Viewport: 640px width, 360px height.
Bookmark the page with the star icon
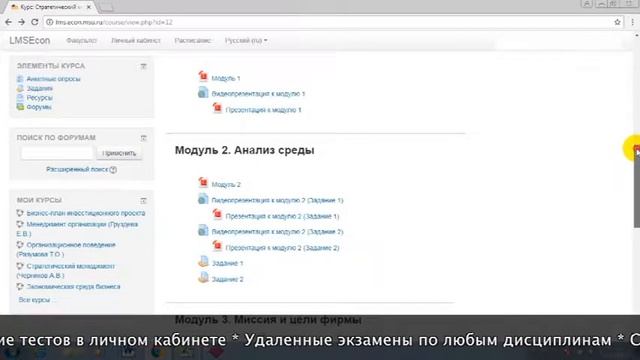pos(617,22)
